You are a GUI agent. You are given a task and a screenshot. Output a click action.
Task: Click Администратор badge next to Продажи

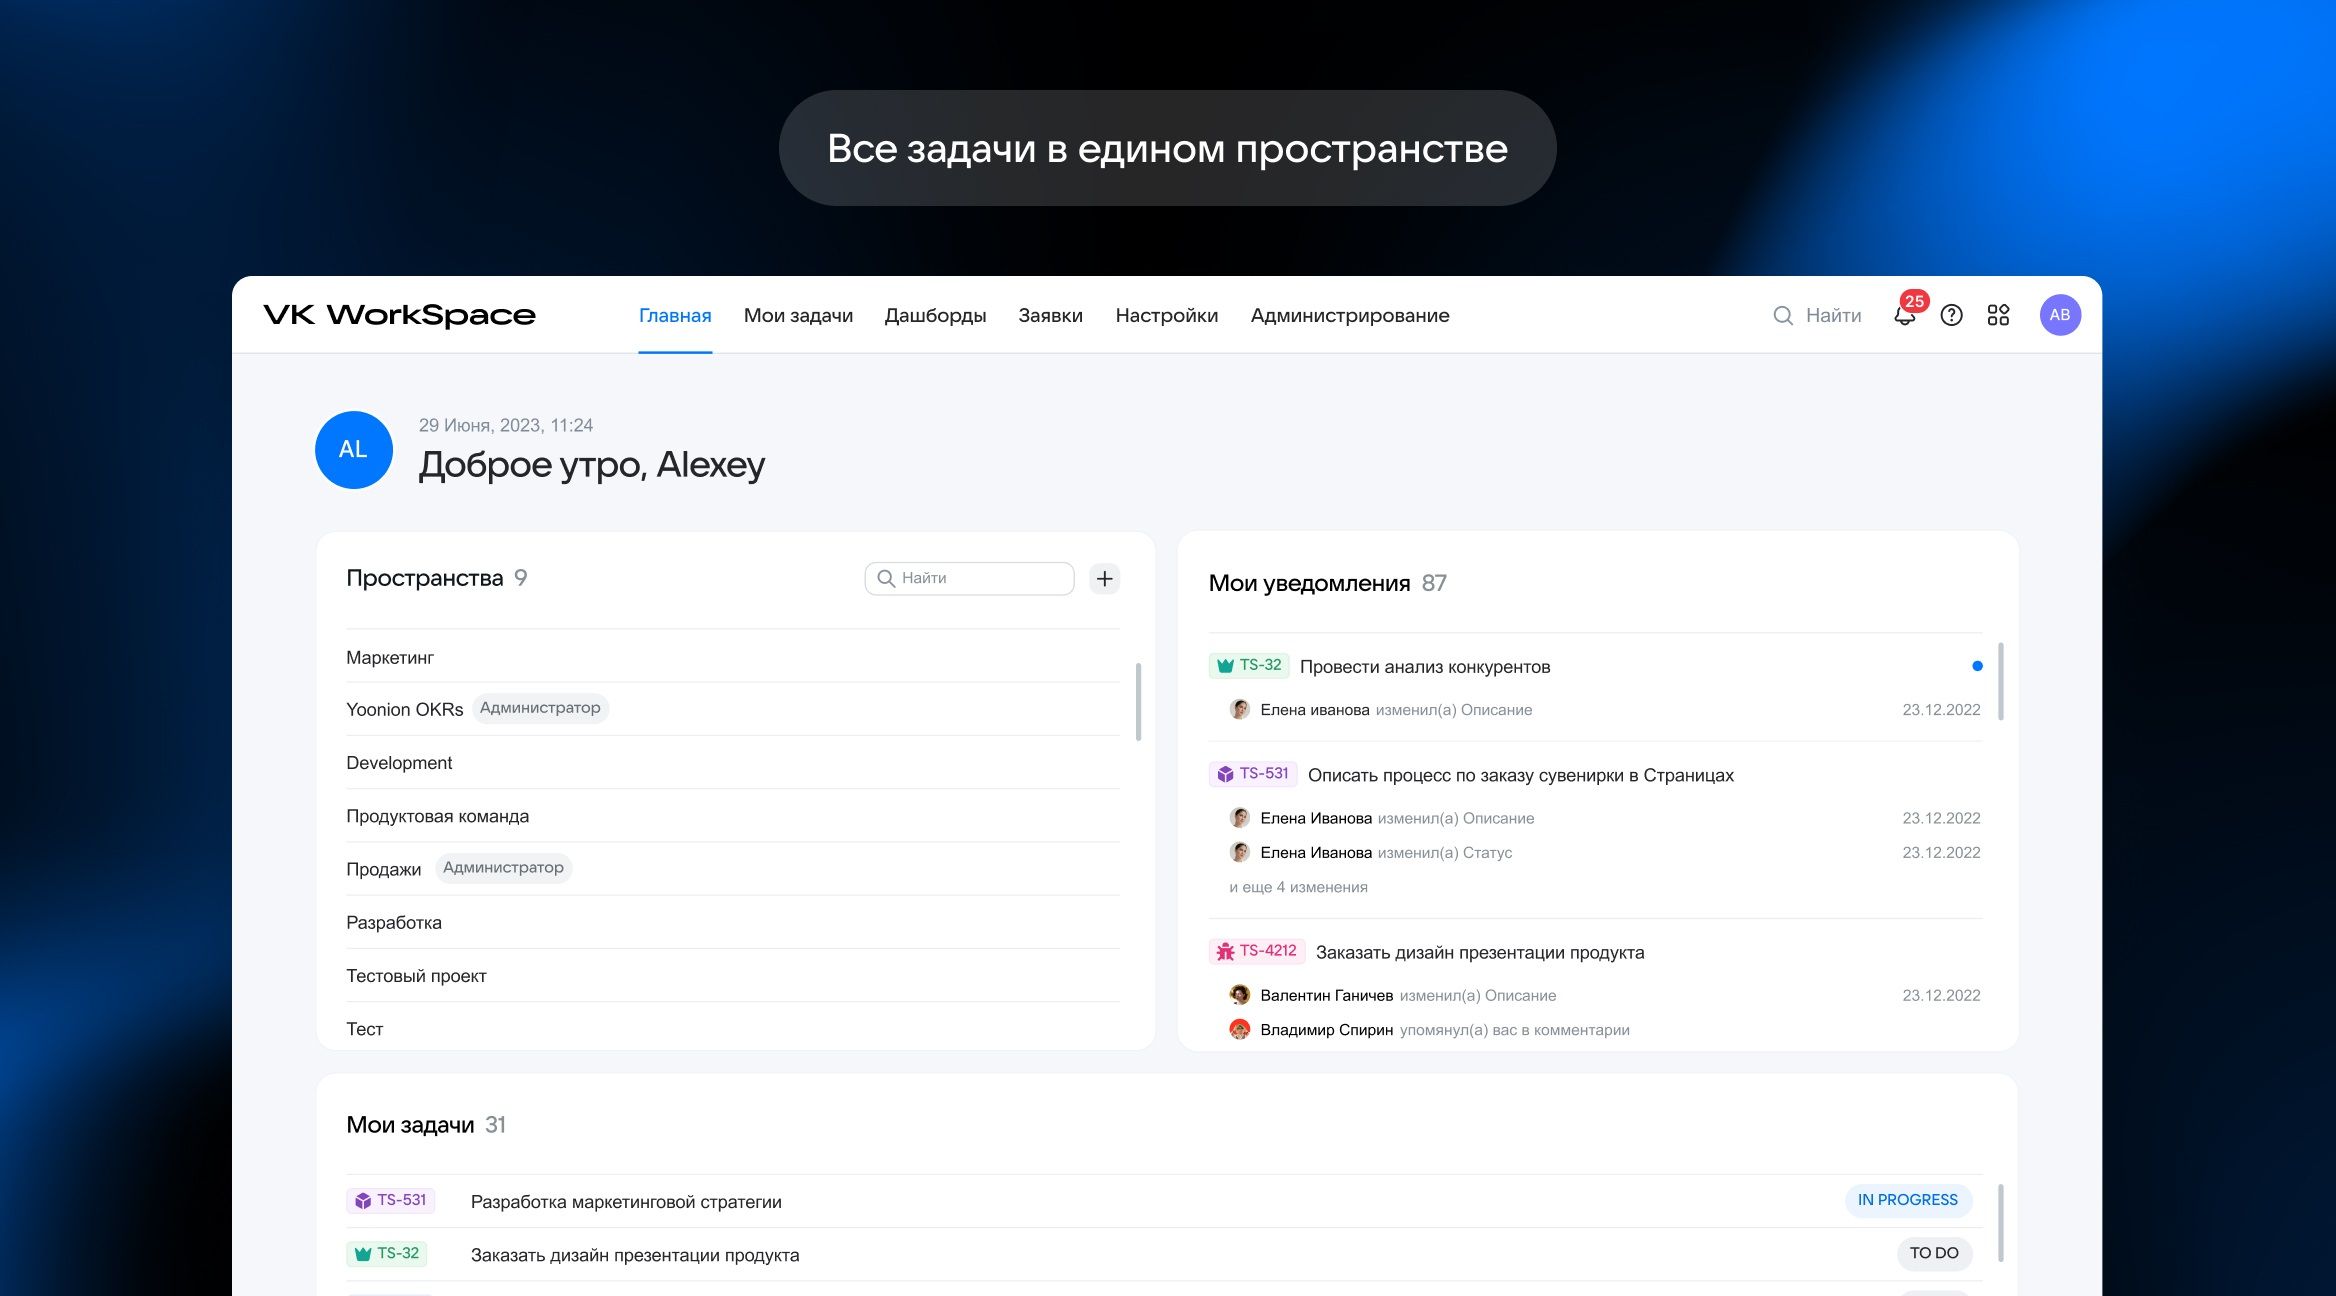coord(503,867)
